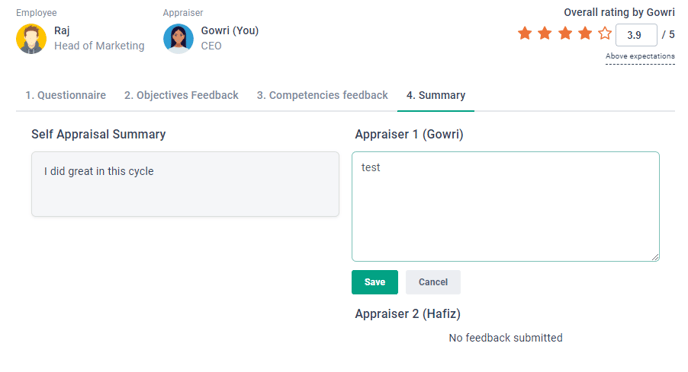Screen dimensions: 688x372
Task: Focus the Appraiser 1 feedback textarea
Action: click(505, 207)
